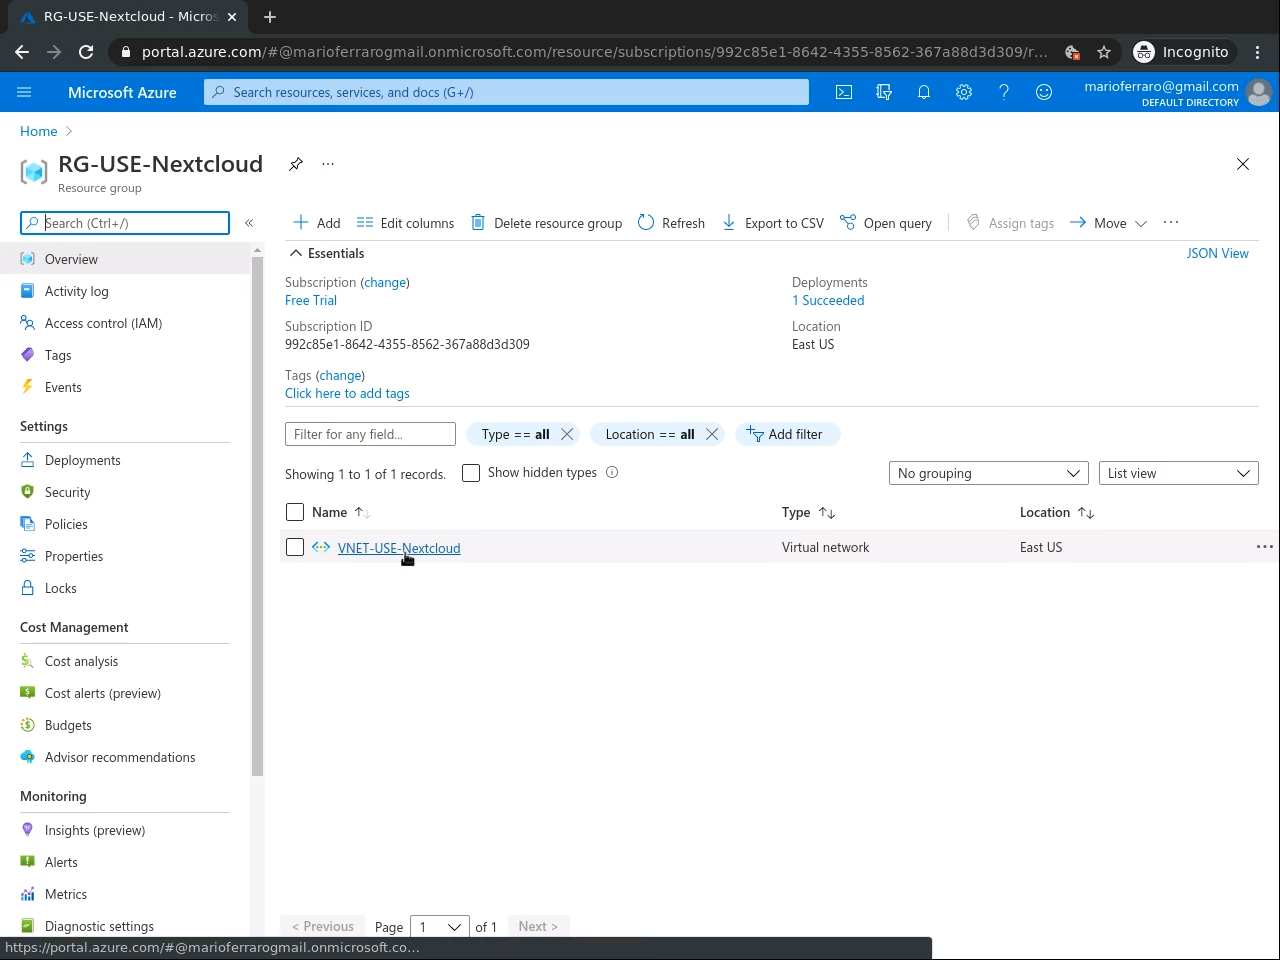This screenshot has height=960, width=1280.
Task: Click Delete resource group
Action: [x=546, y=223]
